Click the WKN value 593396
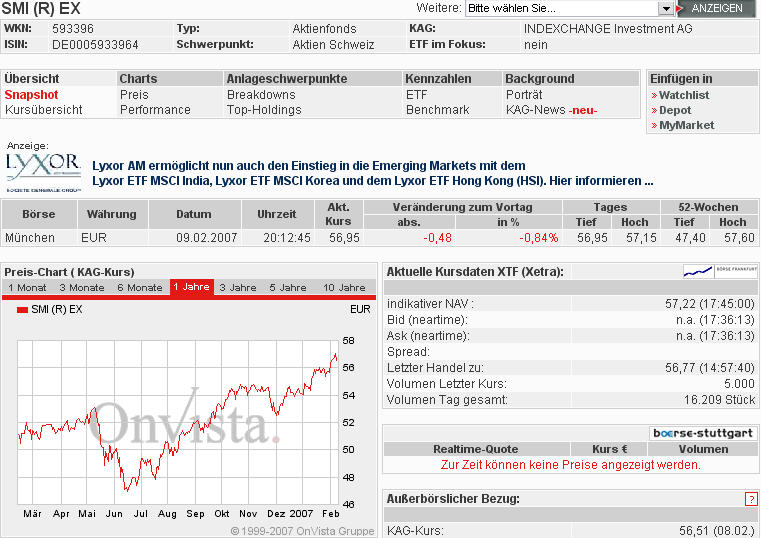 tap(73, 29)
